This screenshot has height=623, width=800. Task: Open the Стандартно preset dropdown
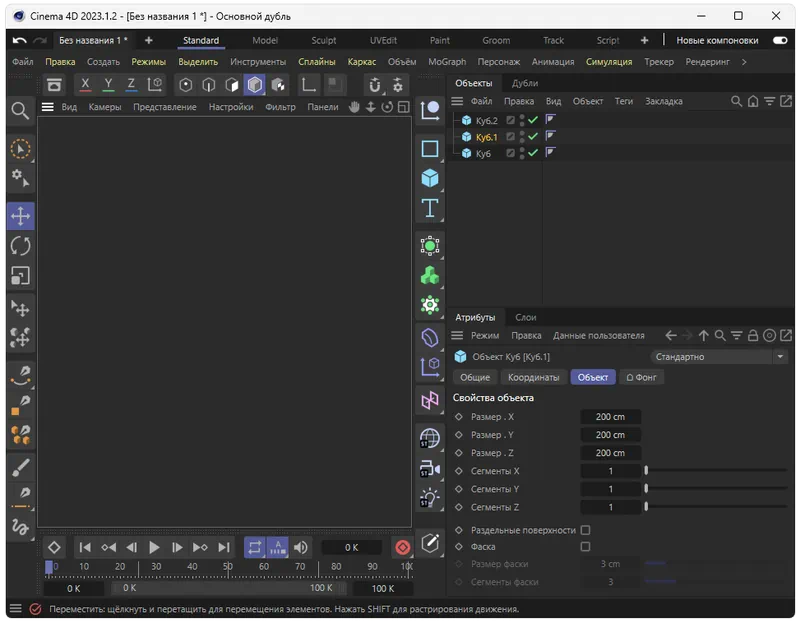[719, 357]
